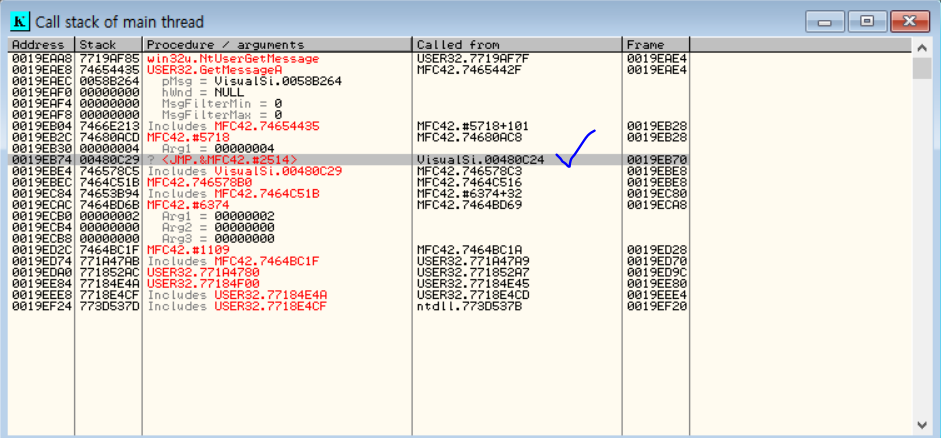Click called-from entry USER32.771852A7
941x438 pixels.
point(474,272)
